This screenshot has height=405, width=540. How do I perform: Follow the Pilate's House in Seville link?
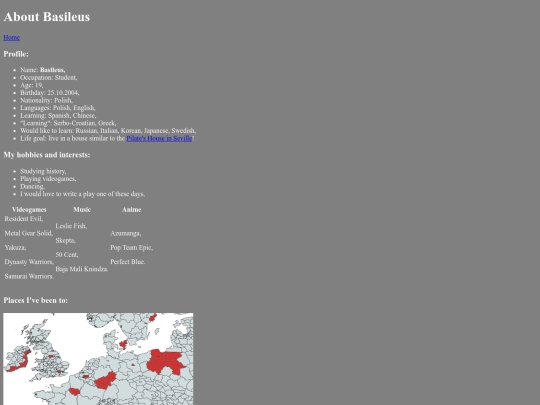(x=159, y=138)
